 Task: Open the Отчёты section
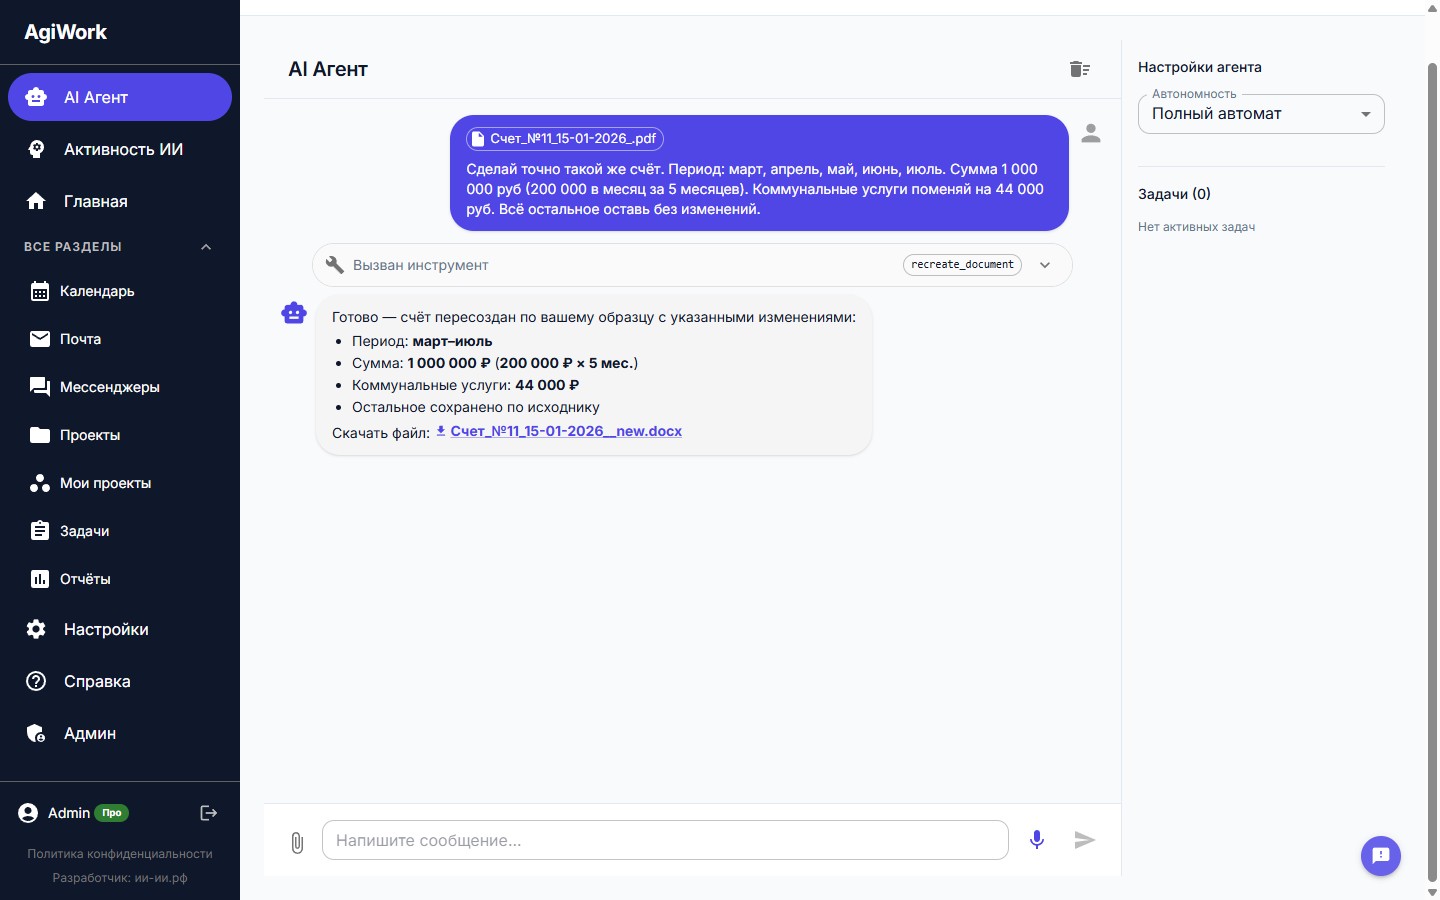click(84, 579)
